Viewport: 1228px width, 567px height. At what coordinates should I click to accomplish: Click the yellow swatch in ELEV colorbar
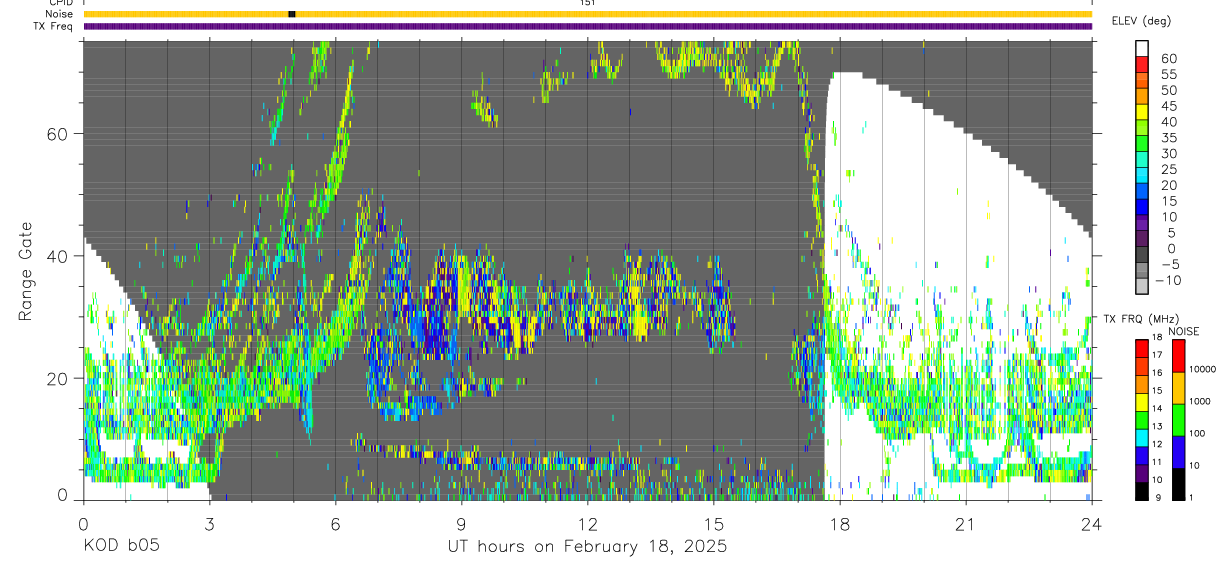coord(1142,112)
